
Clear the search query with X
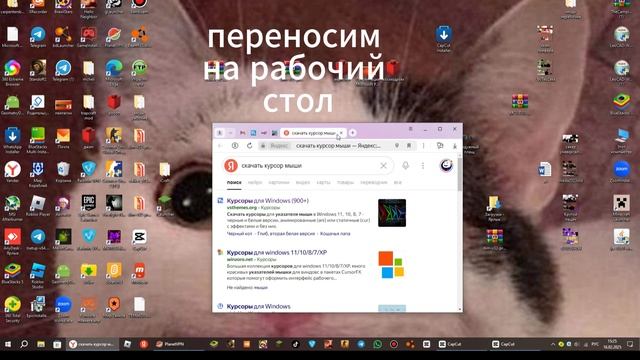pos(383,166)
